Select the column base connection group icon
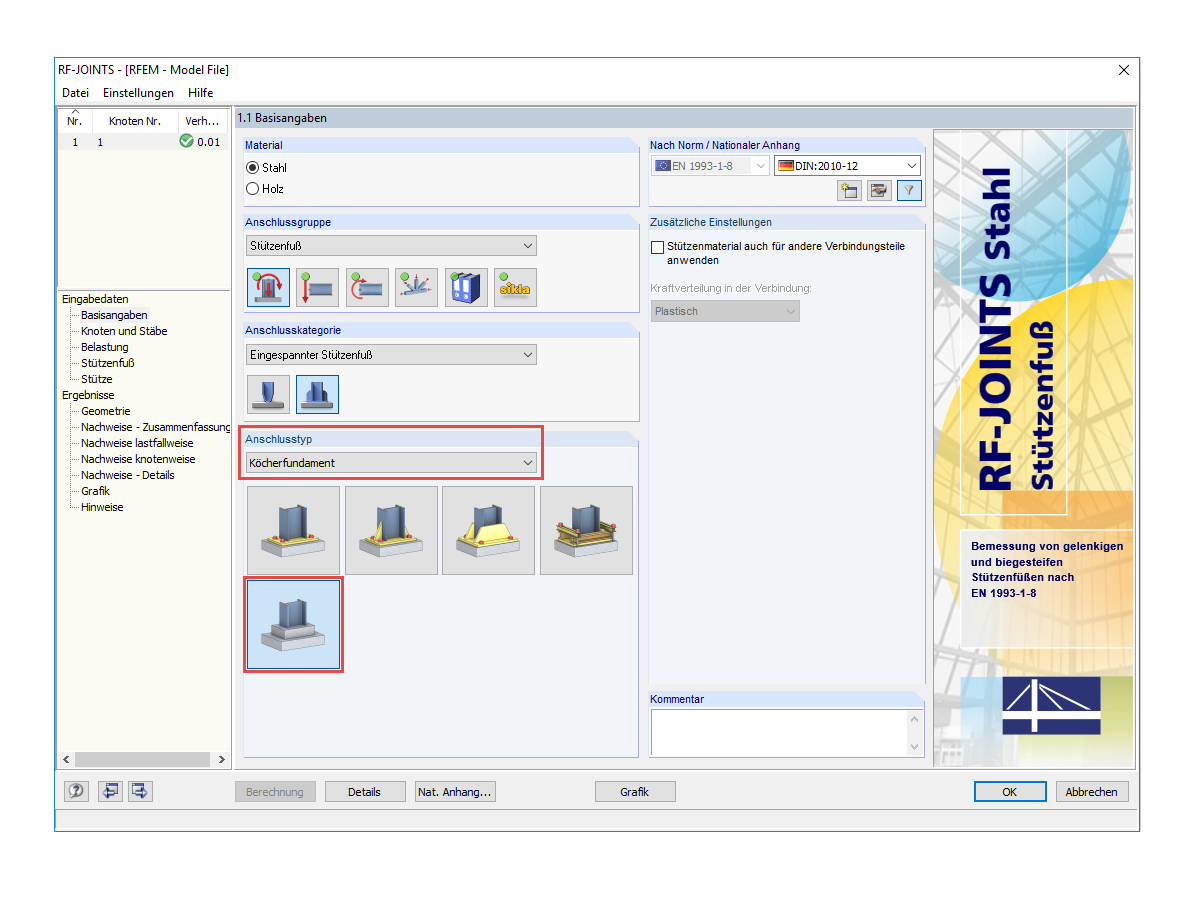 coord(268,288)
